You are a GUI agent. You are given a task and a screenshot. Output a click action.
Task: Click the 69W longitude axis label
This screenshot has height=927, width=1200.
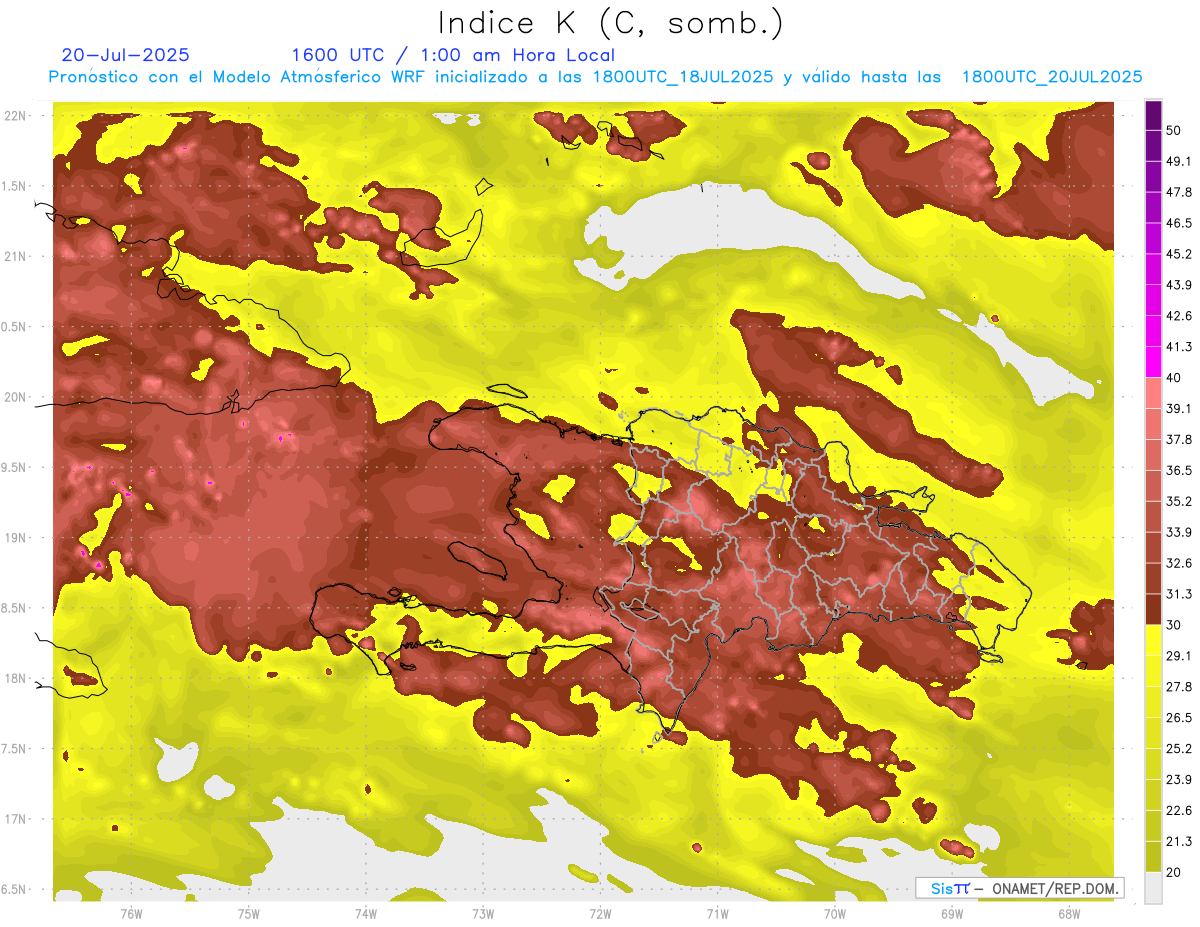point(952,912)
